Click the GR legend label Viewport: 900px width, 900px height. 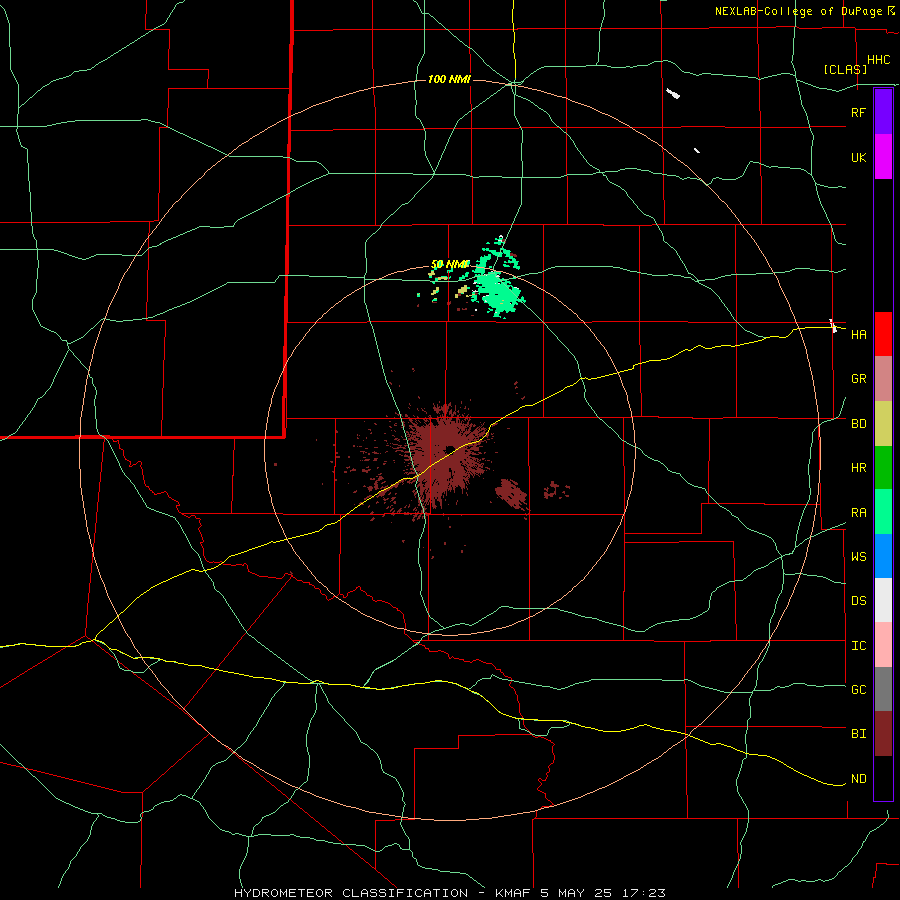point(858,379)
